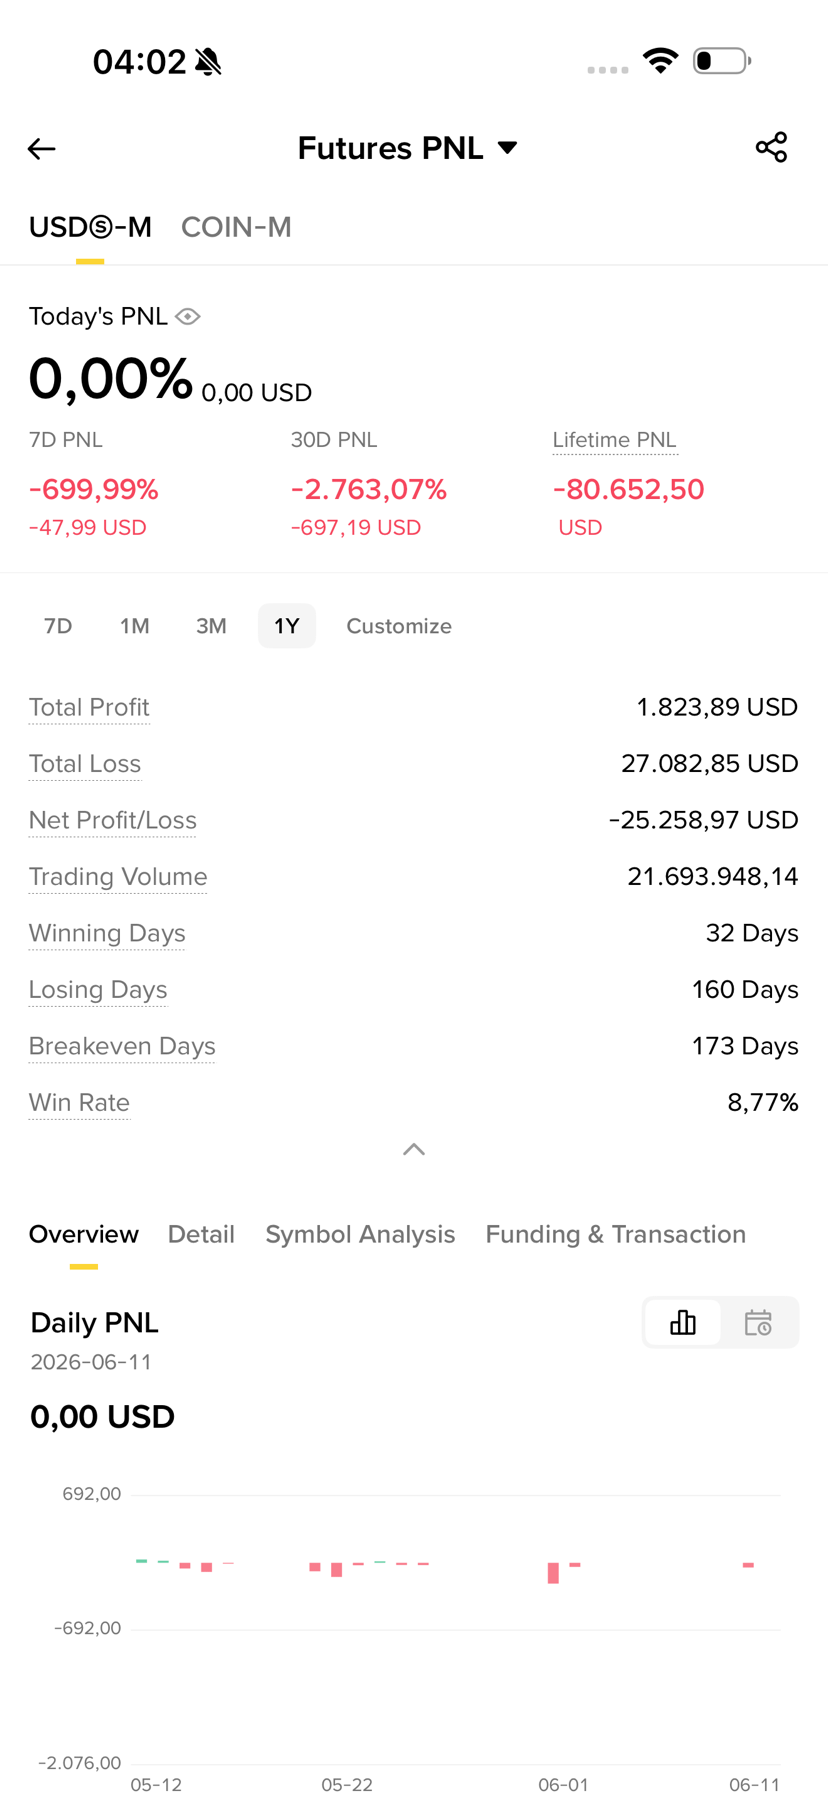Open the Futures PNL dropdown
This screenshot has height=1800, width=828.
(408, 148)
